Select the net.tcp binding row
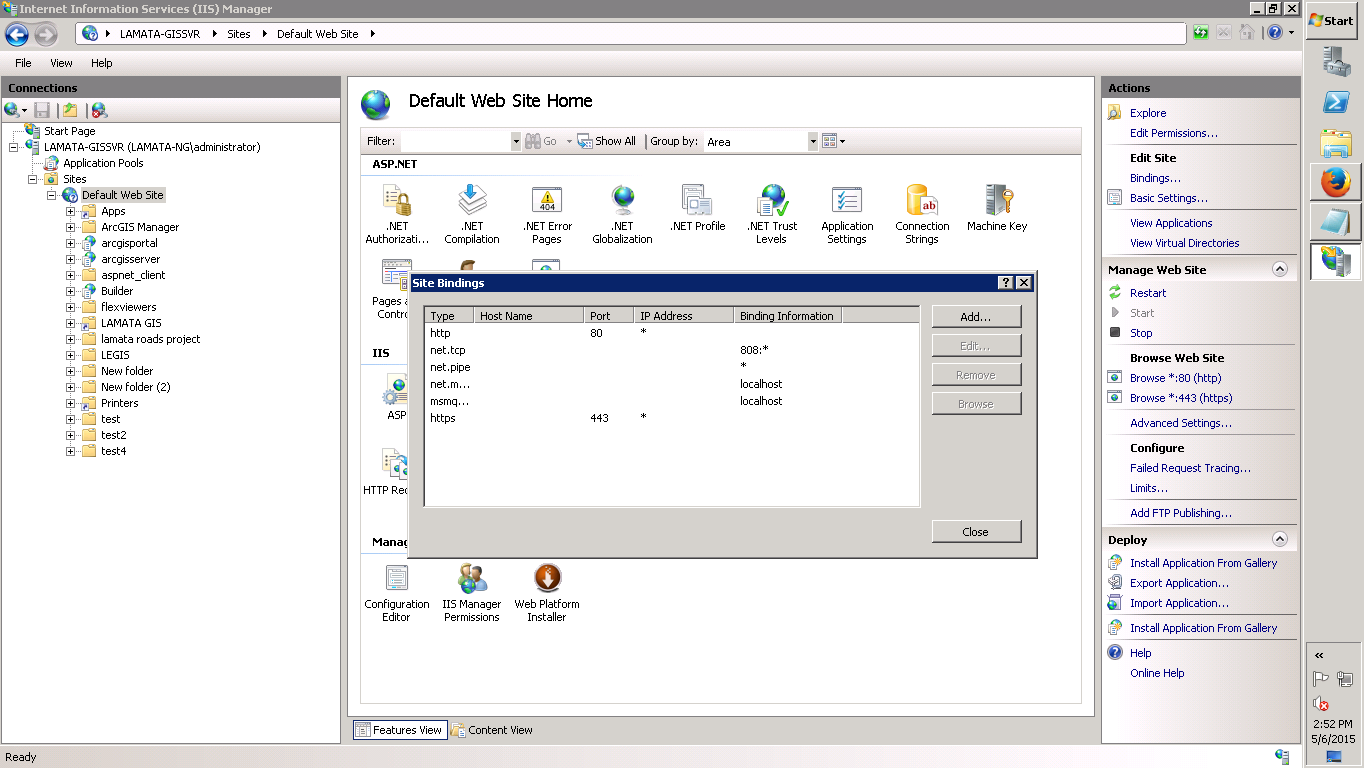The width and height of the screenshot is (1364, 768). [x=671, y=350]
